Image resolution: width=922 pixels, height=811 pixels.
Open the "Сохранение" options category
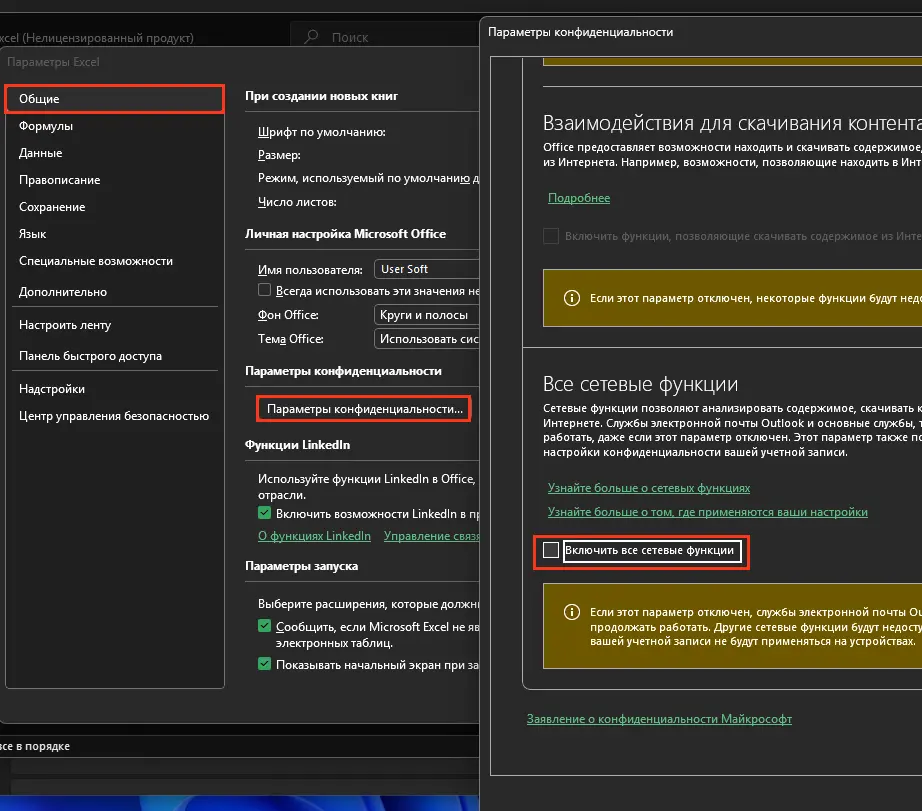coord(52,207)
